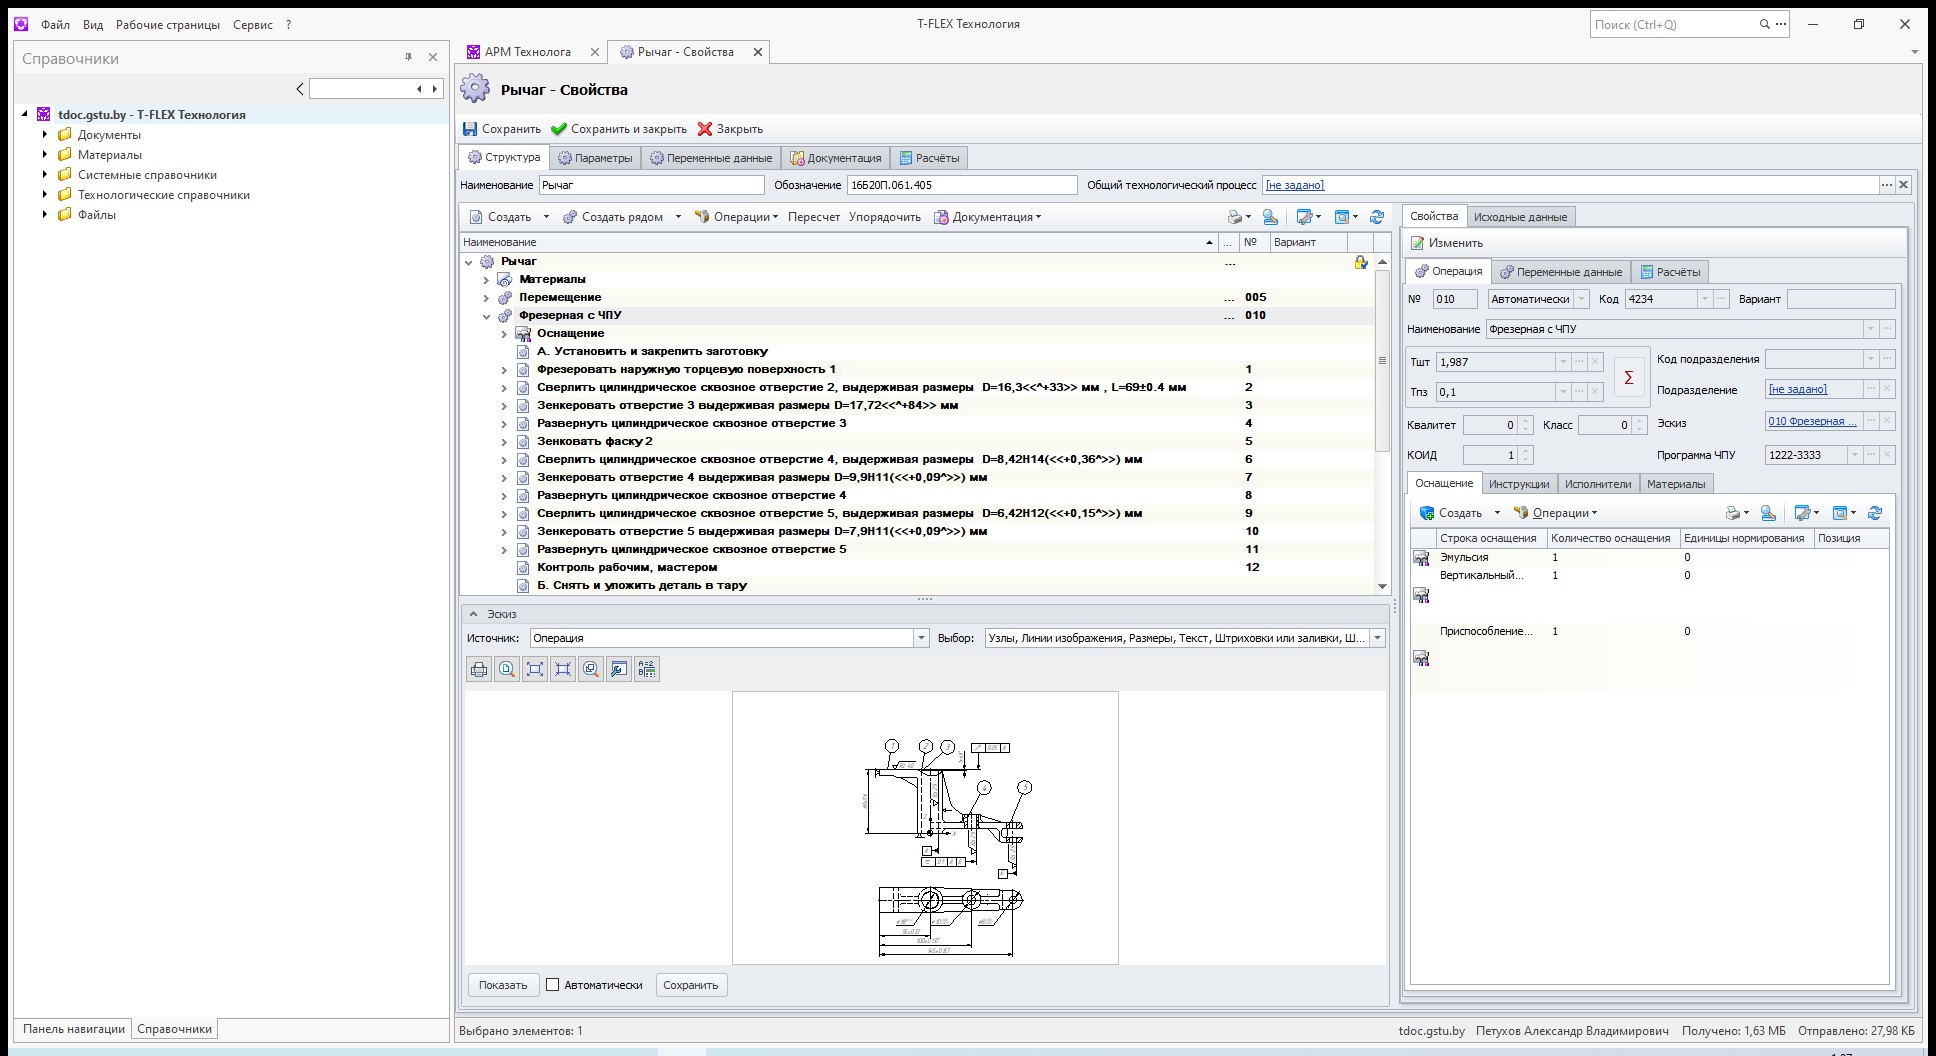The width and height of the screenshot is (1936, 1056).
Task: Open the Источник dropdown
Action: [921, 638]
